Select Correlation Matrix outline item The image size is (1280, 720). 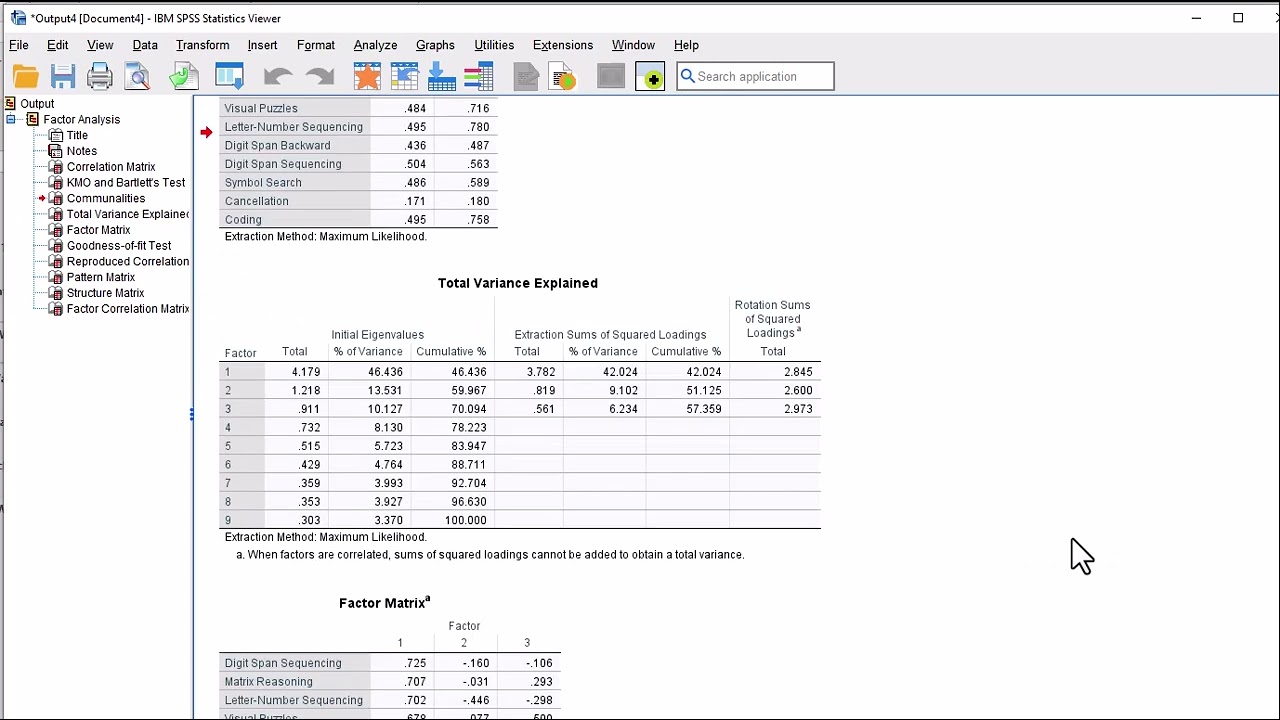click(x=111, y=167)
